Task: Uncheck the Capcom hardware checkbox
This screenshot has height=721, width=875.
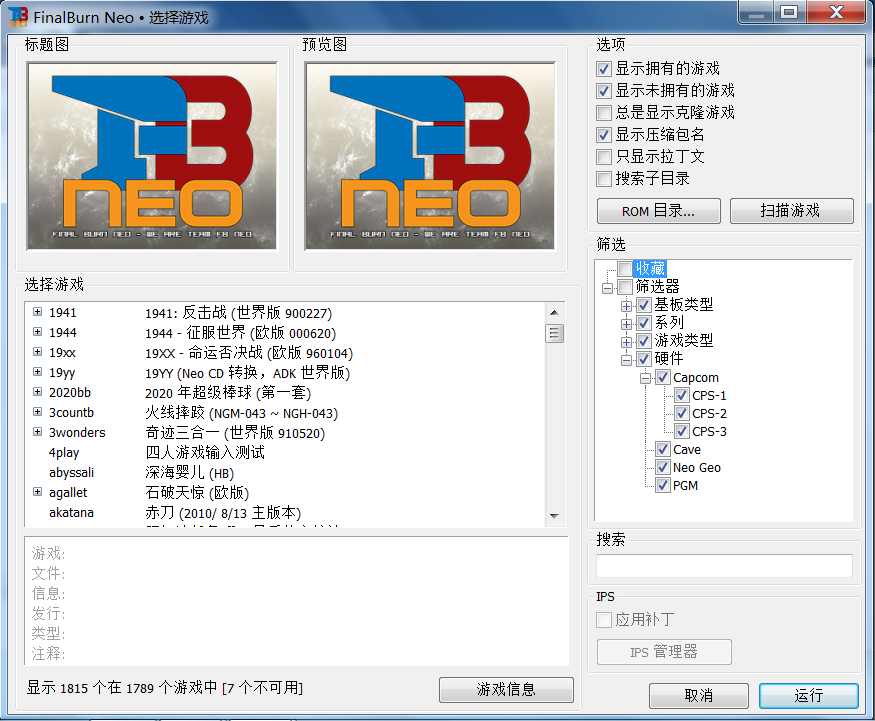Action: tap(662, 377)
